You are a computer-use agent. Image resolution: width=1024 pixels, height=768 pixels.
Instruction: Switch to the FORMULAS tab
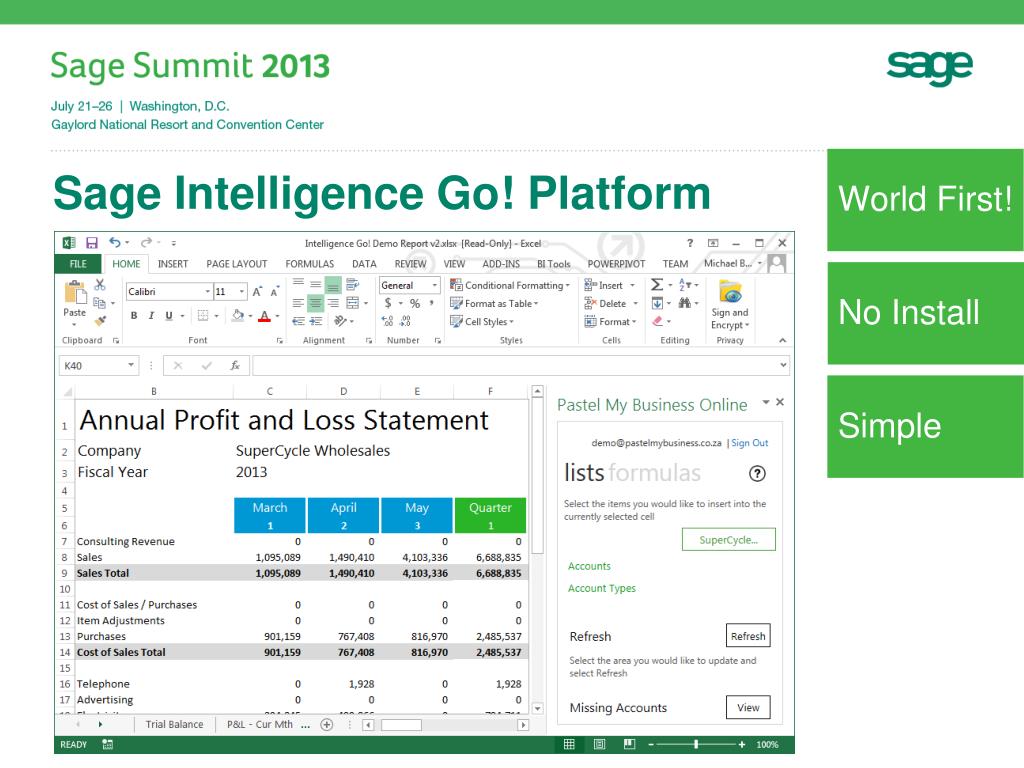tap(310, 264)
